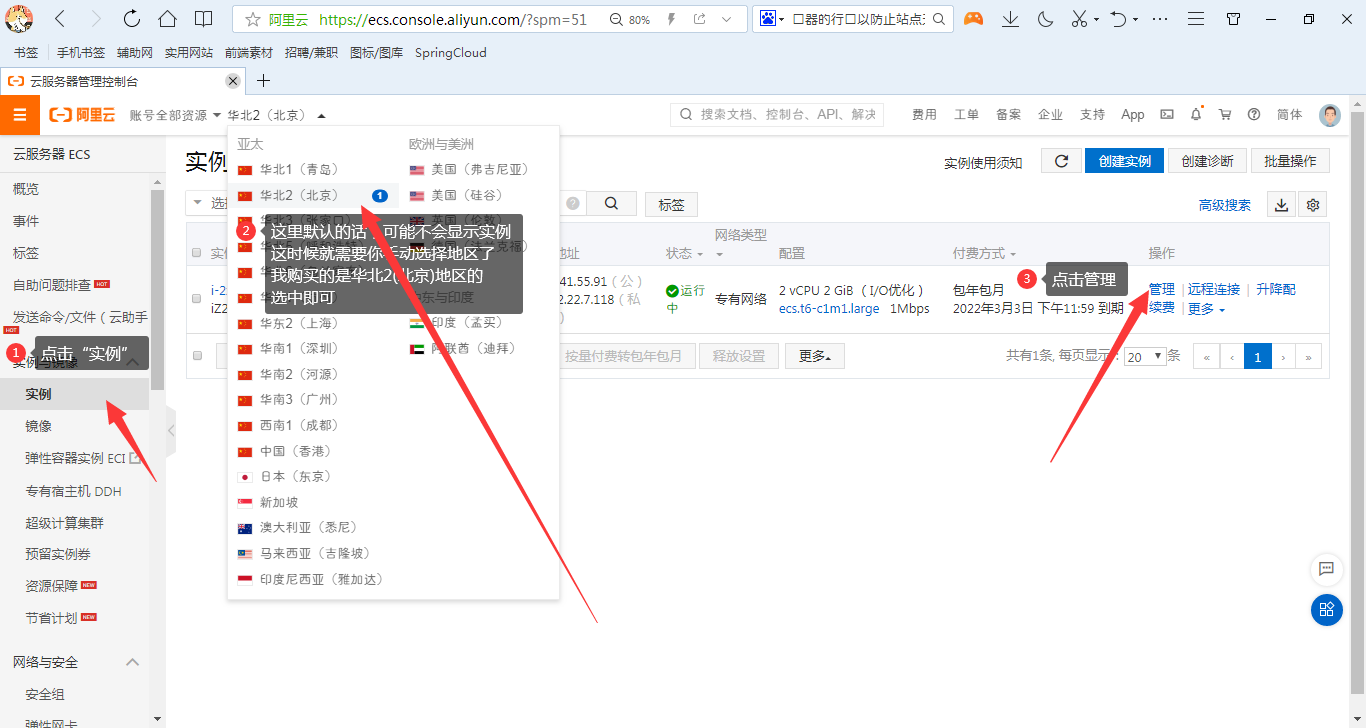Screen dimensions: 1366x728
Task: Open the browser hamburger menu
Action: pos(1195,19)
